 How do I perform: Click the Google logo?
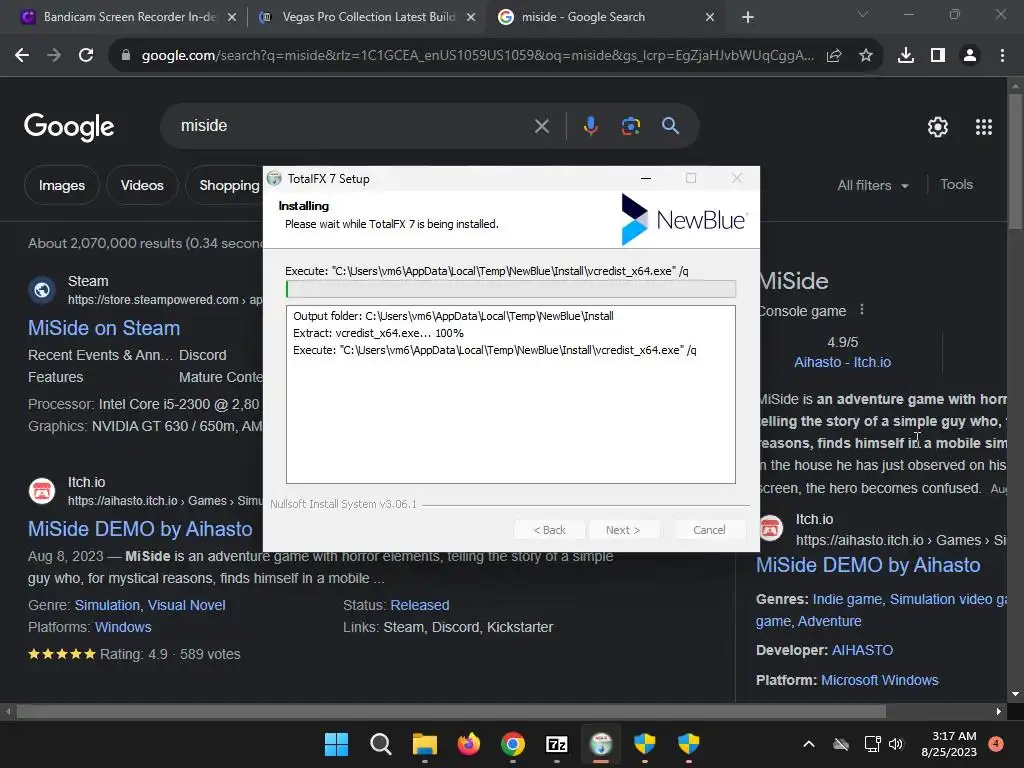(69, 127)
